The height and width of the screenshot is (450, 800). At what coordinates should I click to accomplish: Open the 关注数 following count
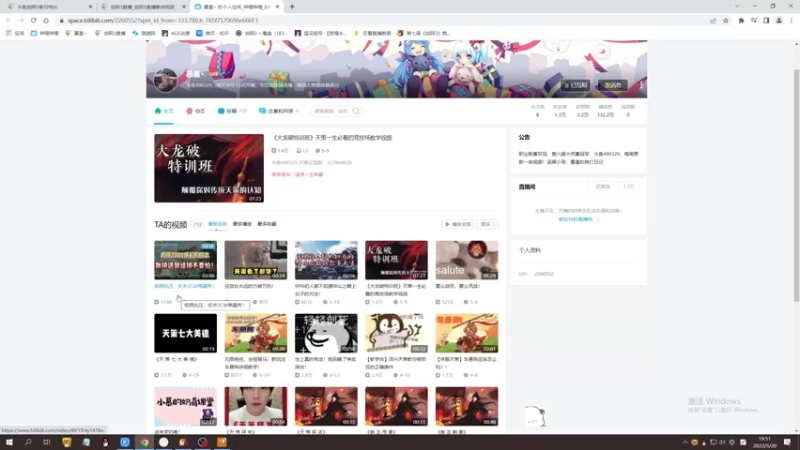pos(537,111)
